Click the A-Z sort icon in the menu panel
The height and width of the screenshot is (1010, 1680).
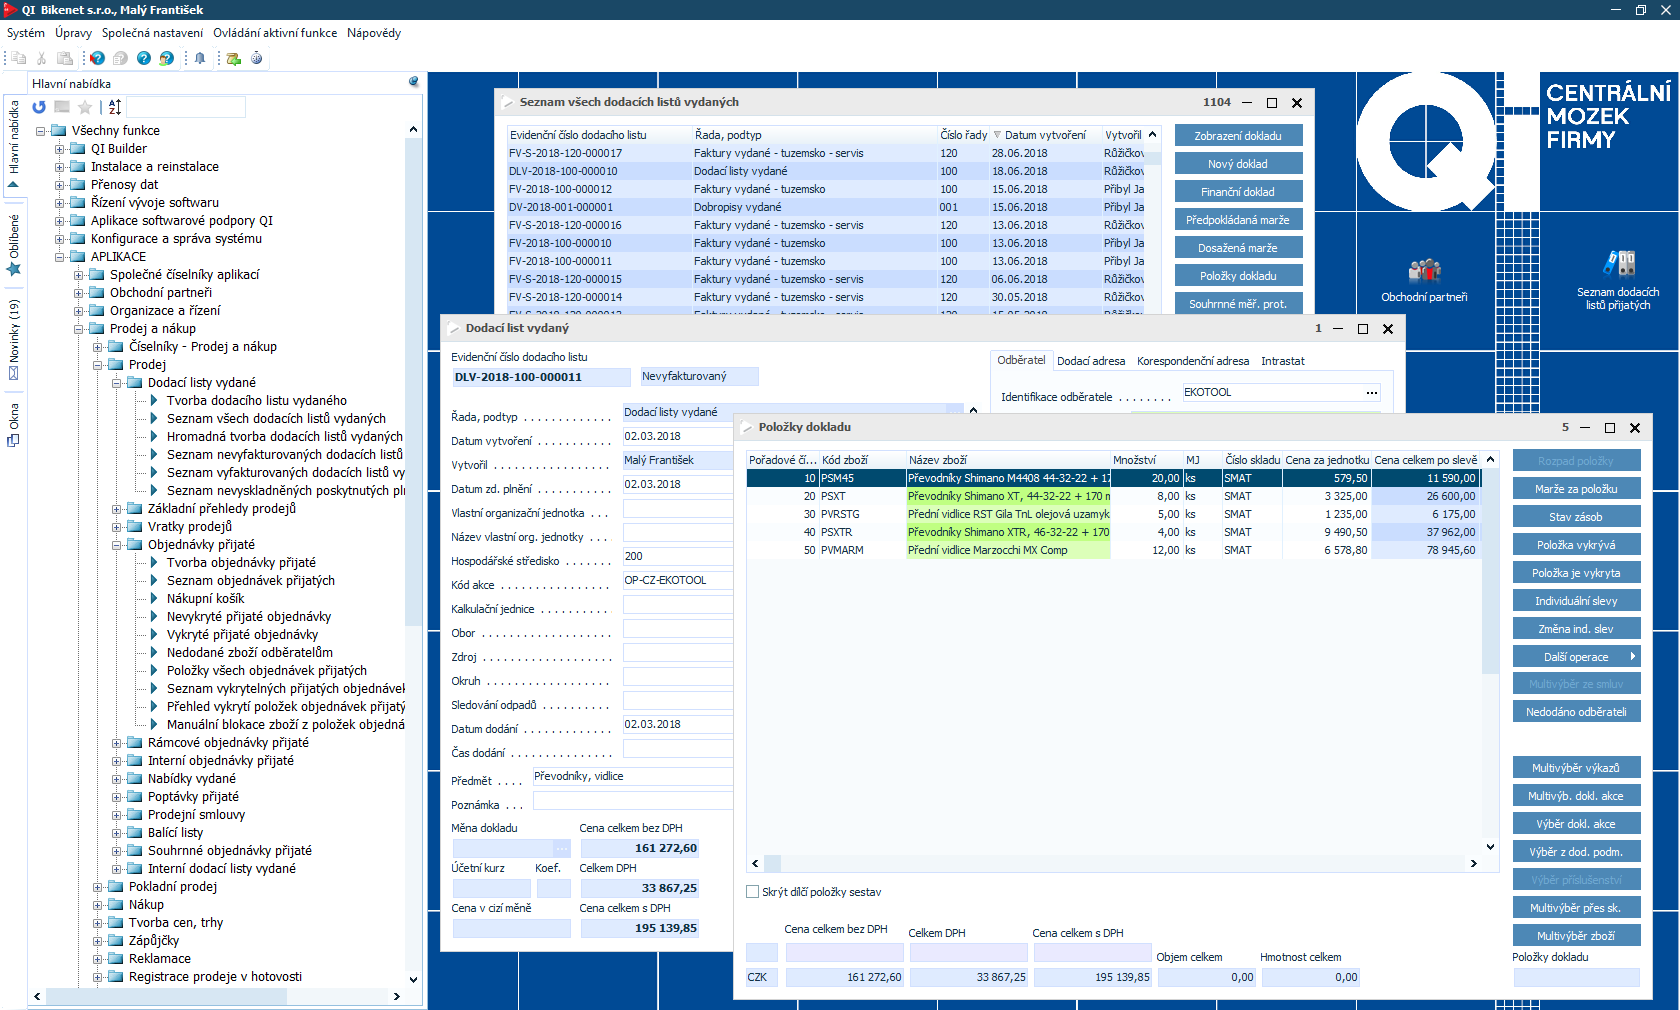pyautogui.click(x=115, y=107)
